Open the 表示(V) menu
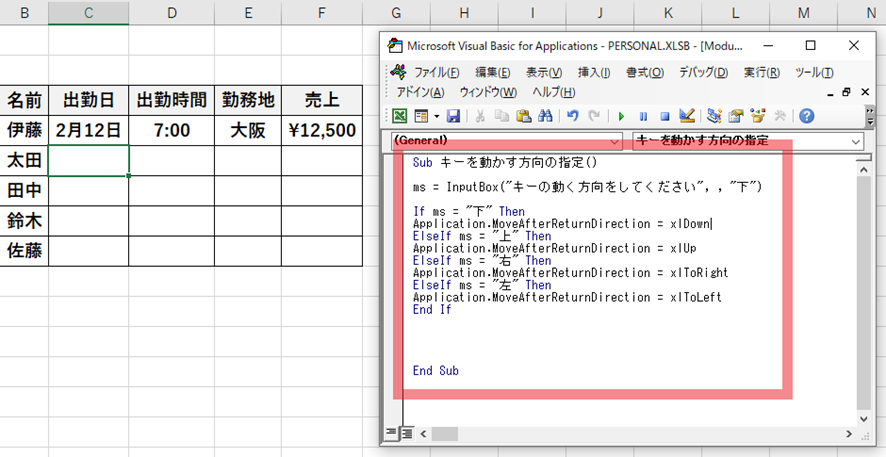 click(x=544, y=73)
